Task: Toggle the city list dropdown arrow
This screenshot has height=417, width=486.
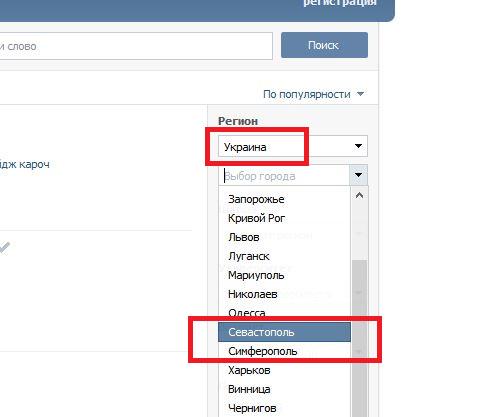Action: (x=359, y=175)
